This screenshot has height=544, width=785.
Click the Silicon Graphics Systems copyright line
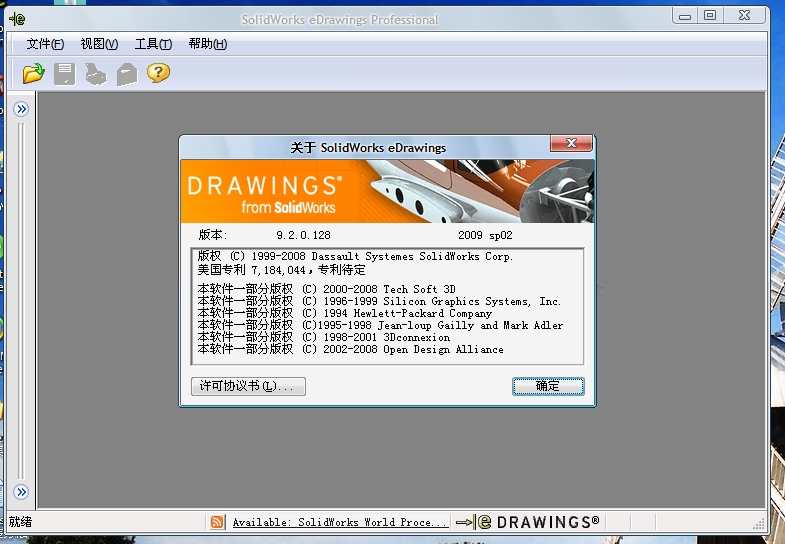pos(379,301)
